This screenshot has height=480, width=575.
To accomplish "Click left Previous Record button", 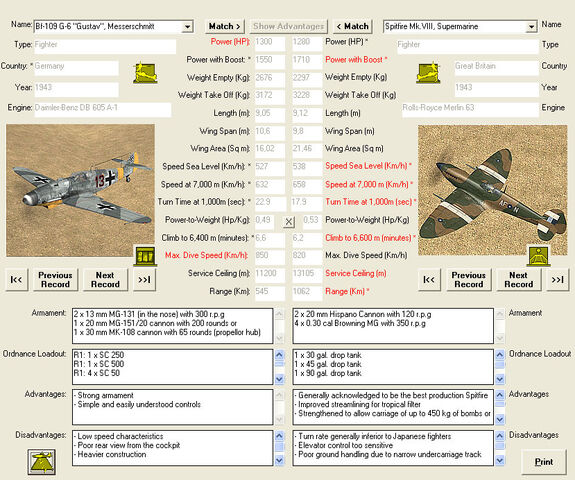I will pyautogui.click(x=55, y=280).
